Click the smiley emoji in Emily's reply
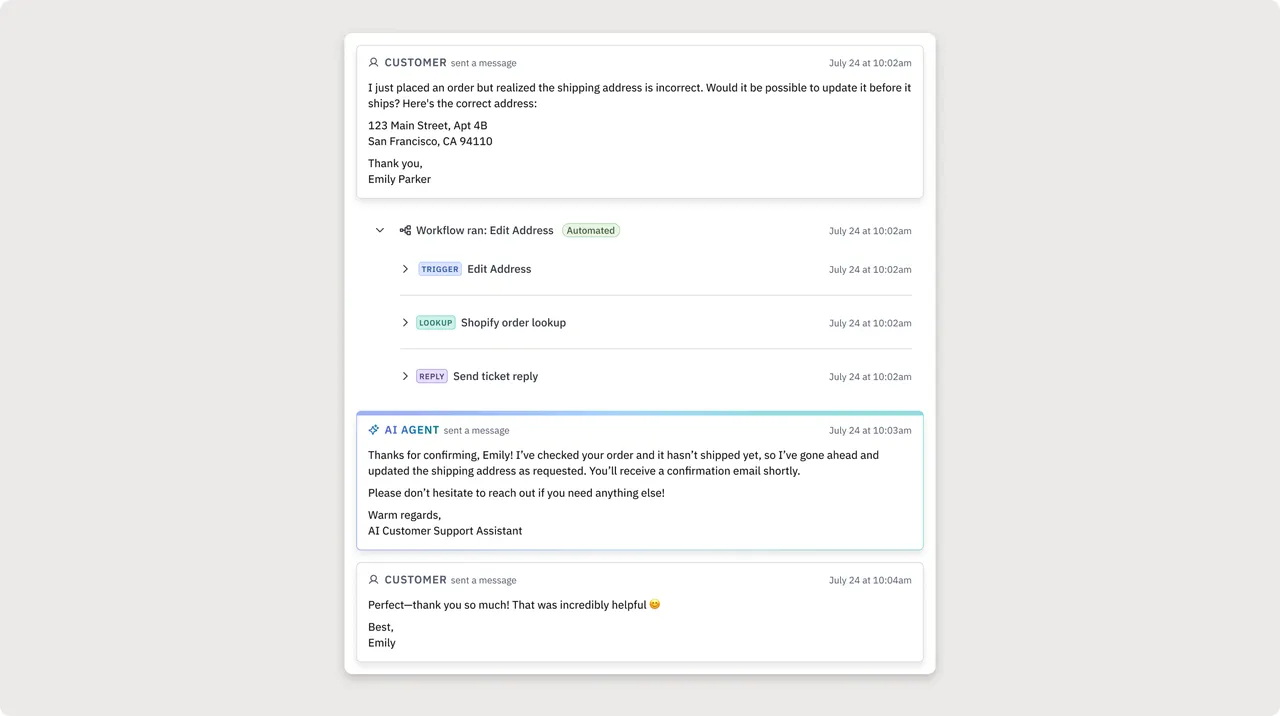This screenshot has width=1280, height=716. [655, 605]
